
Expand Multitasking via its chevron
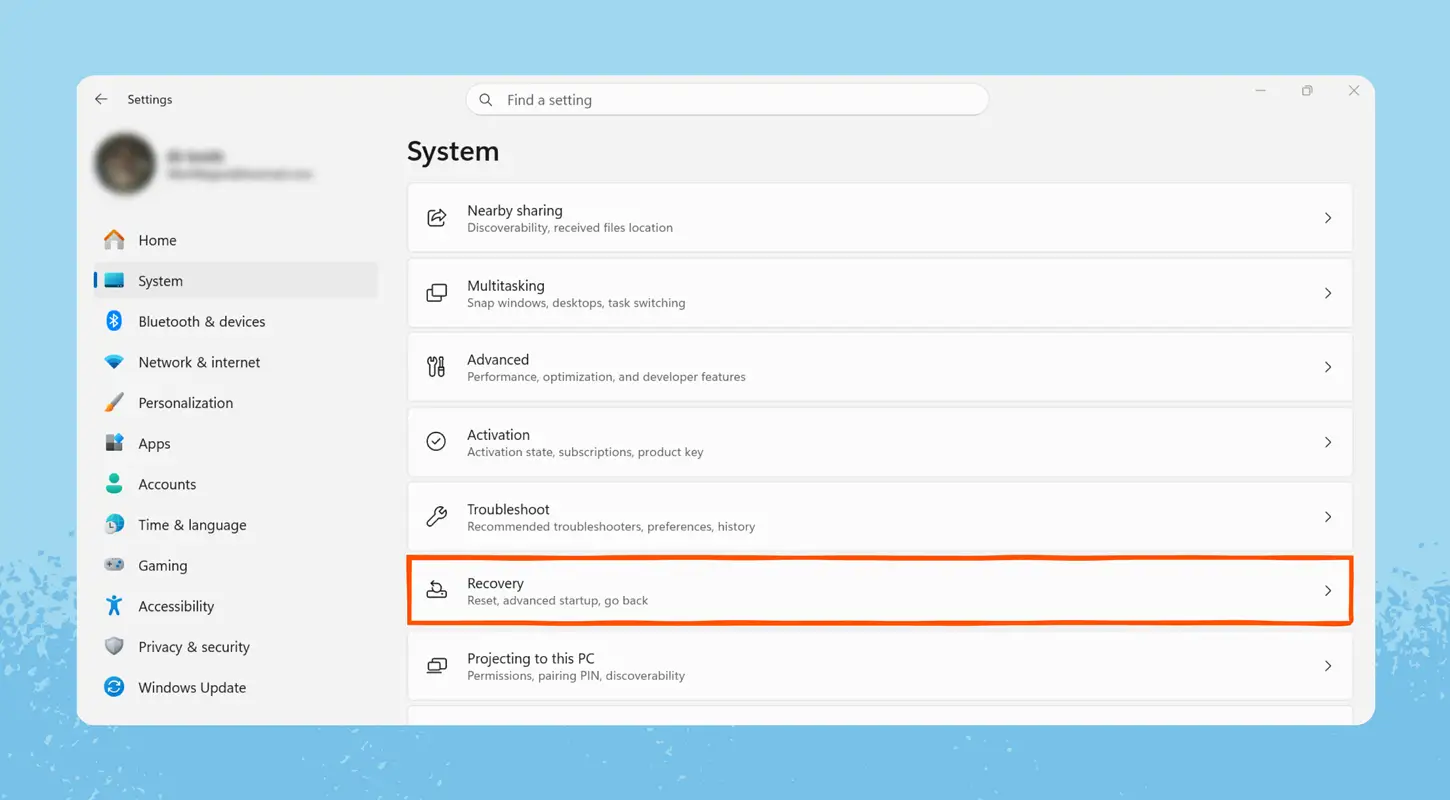tap(1328, 293)
